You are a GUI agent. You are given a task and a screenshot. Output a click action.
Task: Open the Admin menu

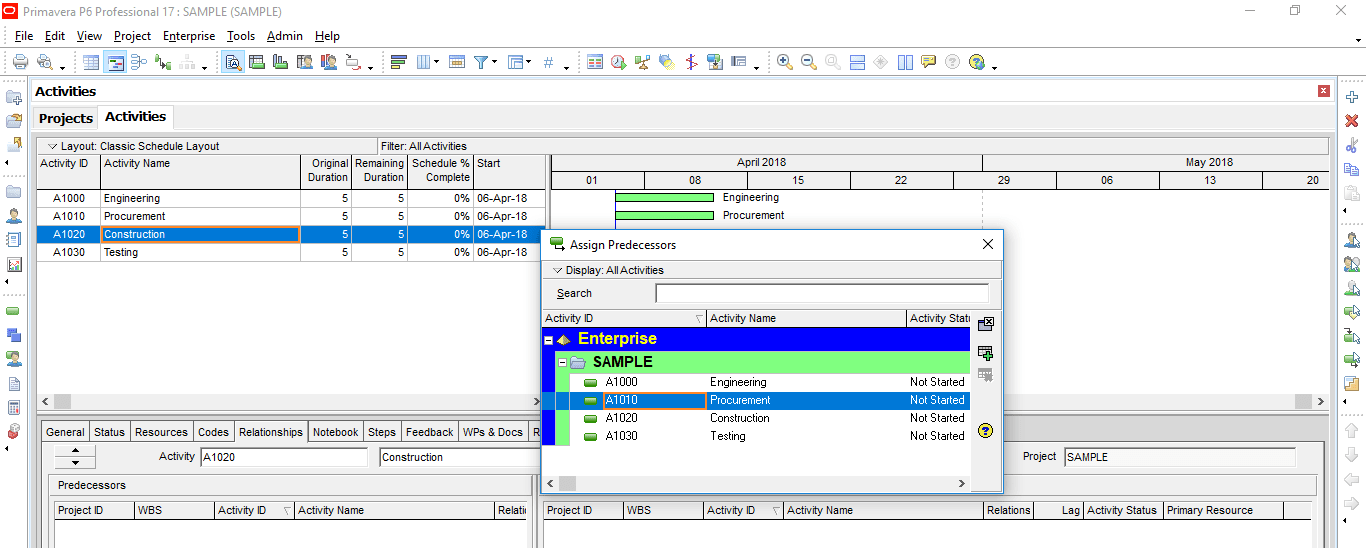pyautogui.click(x=285, y=36)
